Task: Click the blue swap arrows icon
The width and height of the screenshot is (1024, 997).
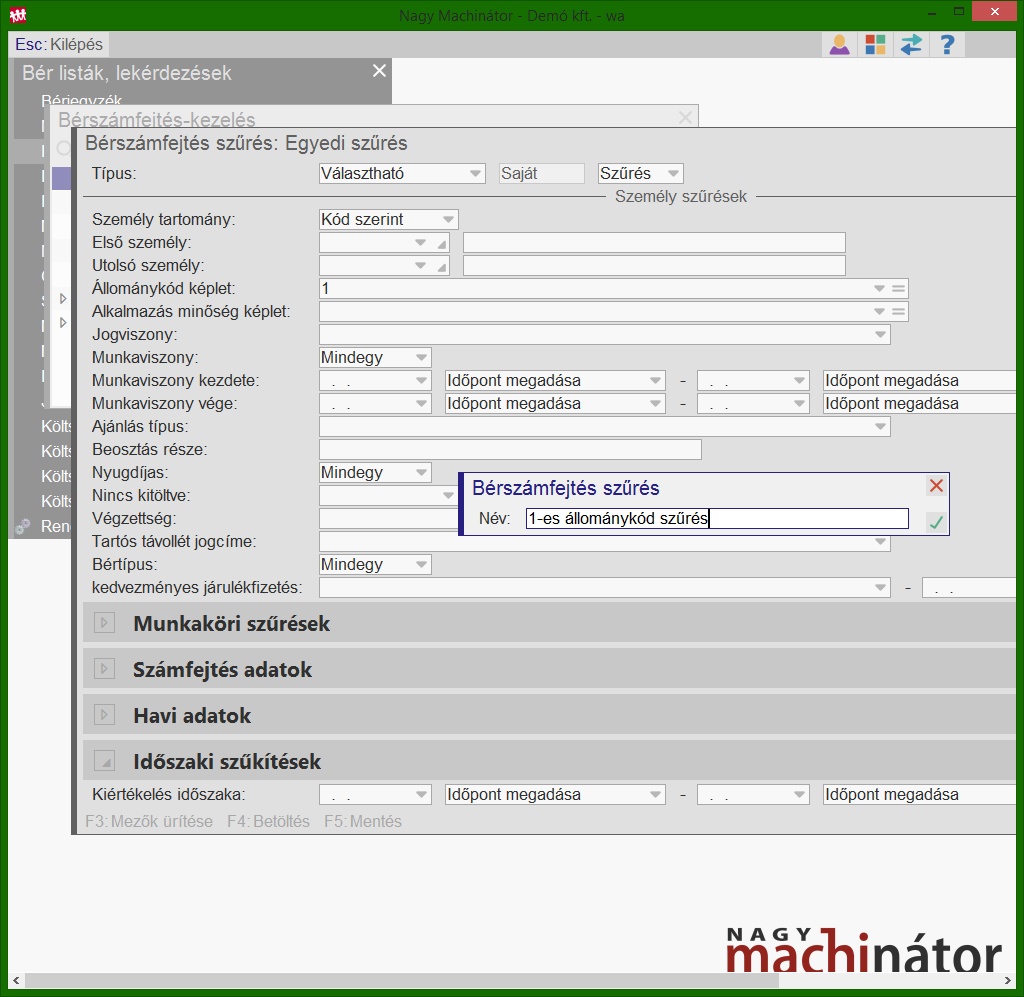Action: pos(911,45)
